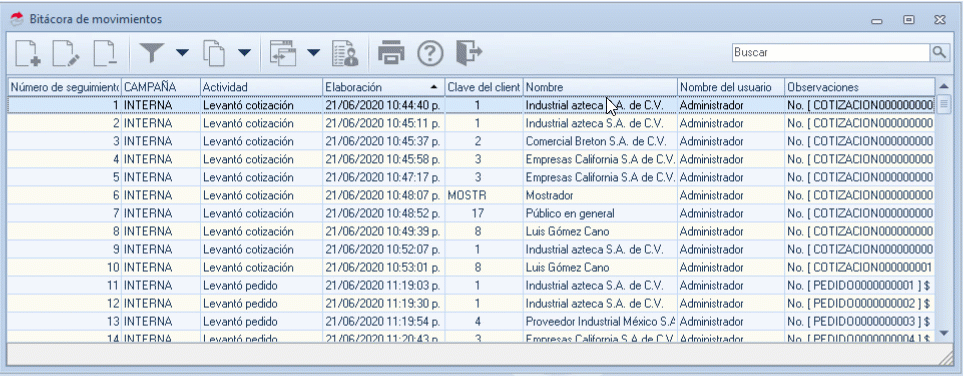Sort by Nombre column header
Image resolution: width=964 pixels, height=376 pixels.
coord(600,87)
